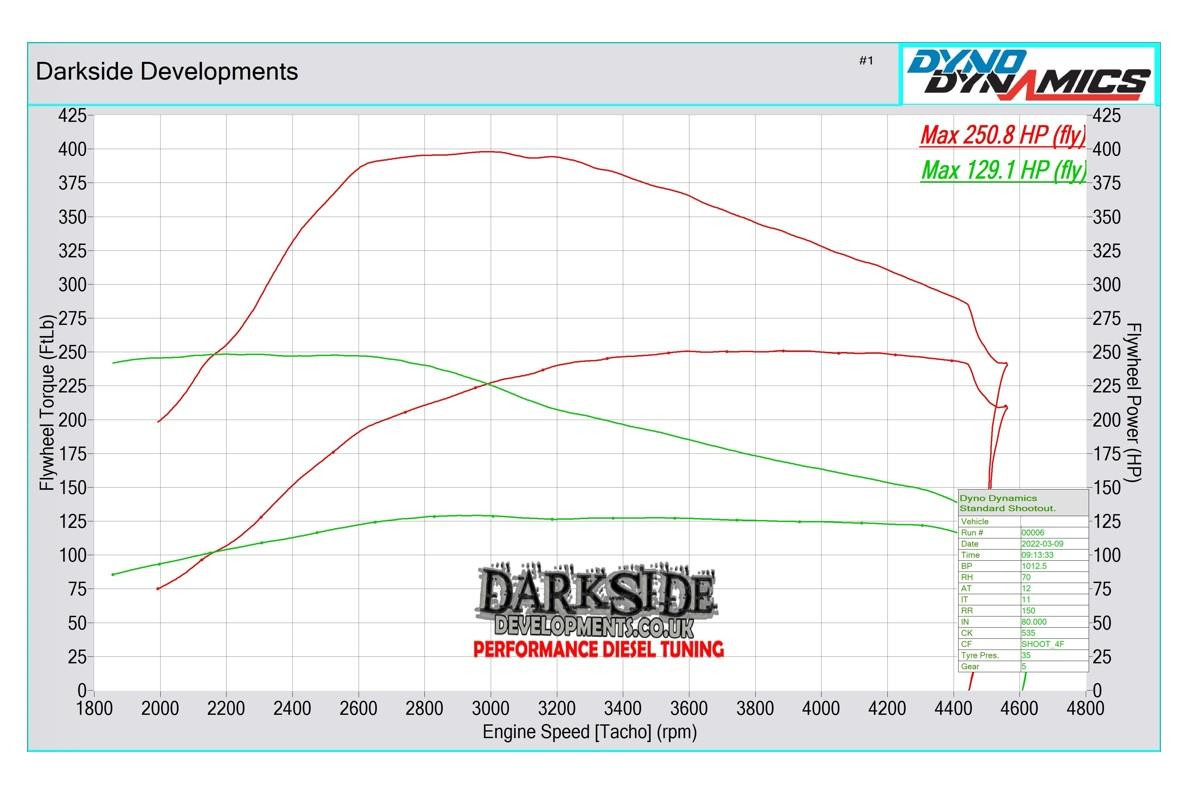Click 425 on the Flywheel Power axis

(x=1105, y=115)
